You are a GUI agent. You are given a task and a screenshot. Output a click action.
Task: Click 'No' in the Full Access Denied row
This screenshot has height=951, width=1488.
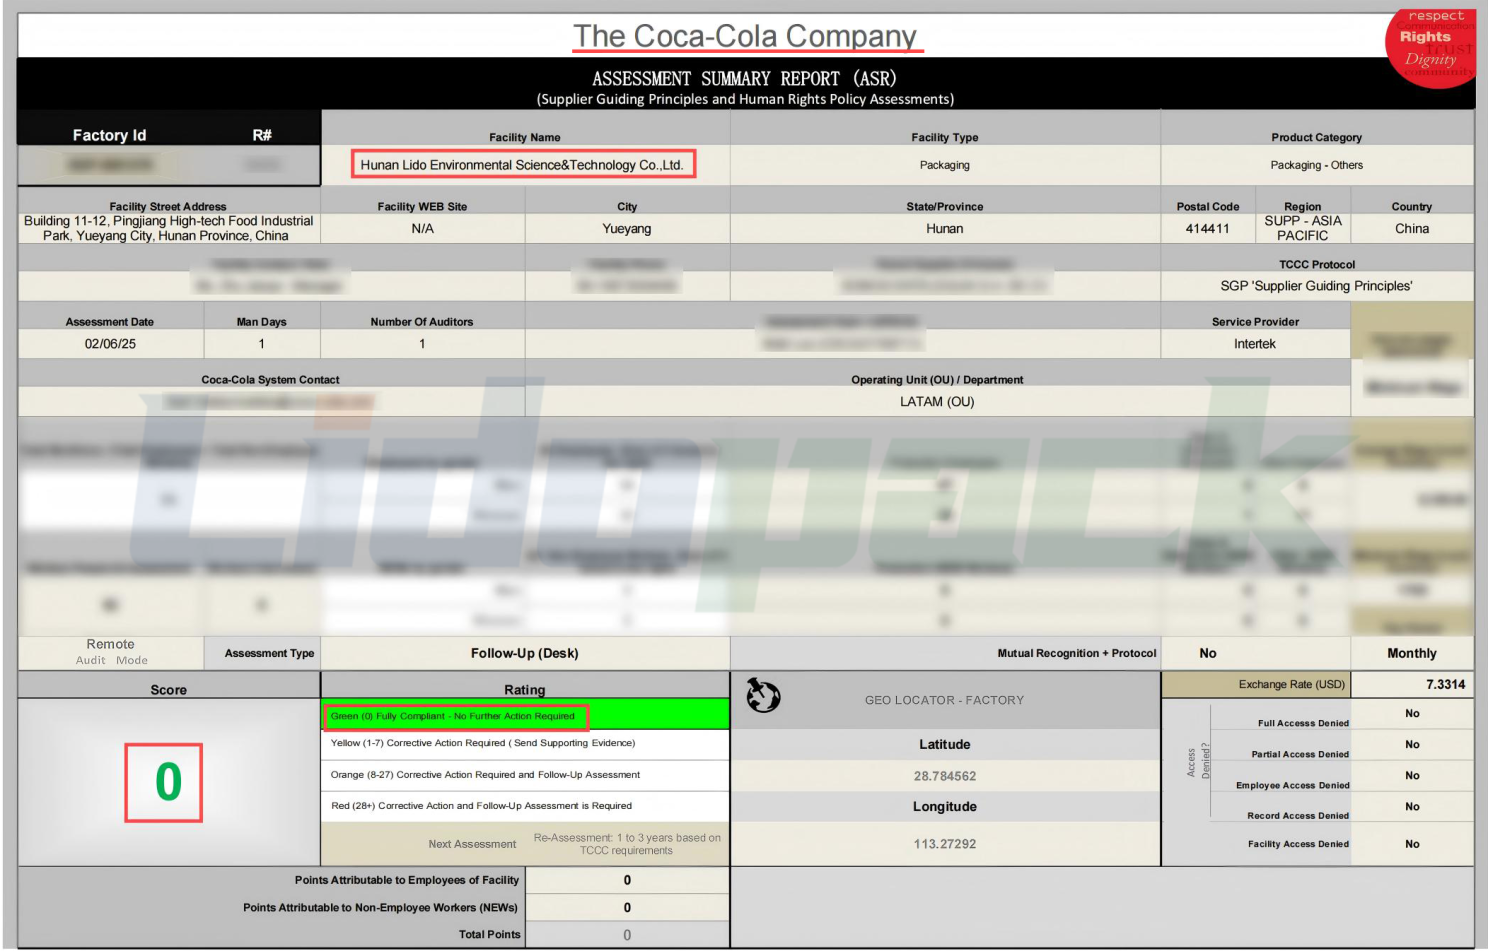tap(1412, 713)
